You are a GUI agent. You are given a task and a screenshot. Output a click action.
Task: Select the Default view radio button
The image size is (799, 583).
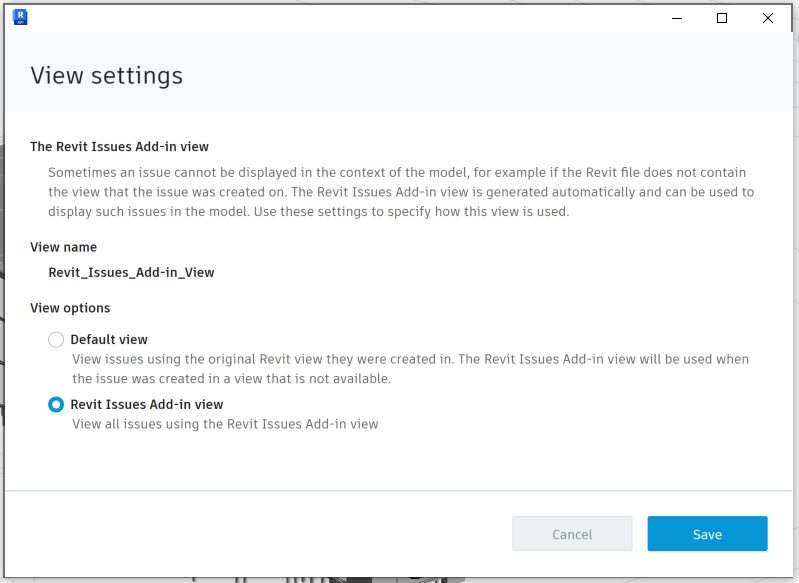pos(56,340)
